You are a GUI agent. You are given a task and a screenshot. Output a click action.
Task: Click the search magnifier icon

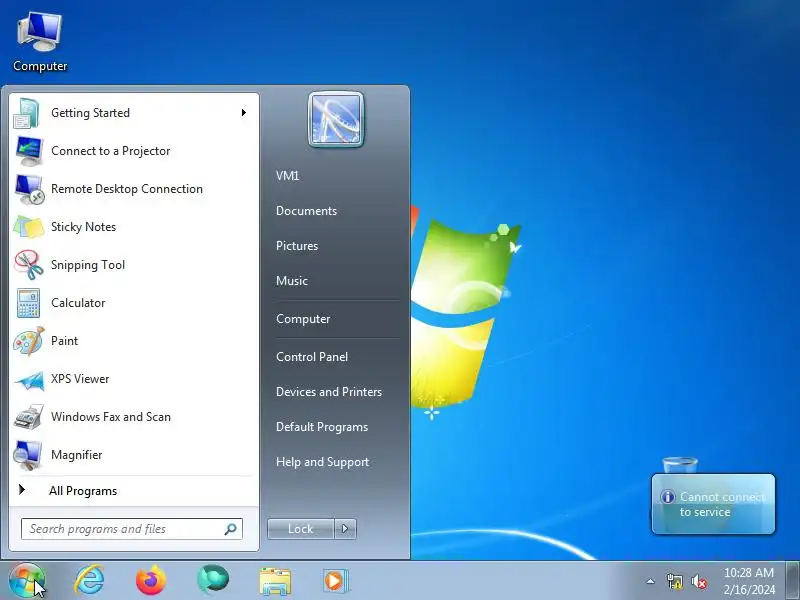point(231,529)
